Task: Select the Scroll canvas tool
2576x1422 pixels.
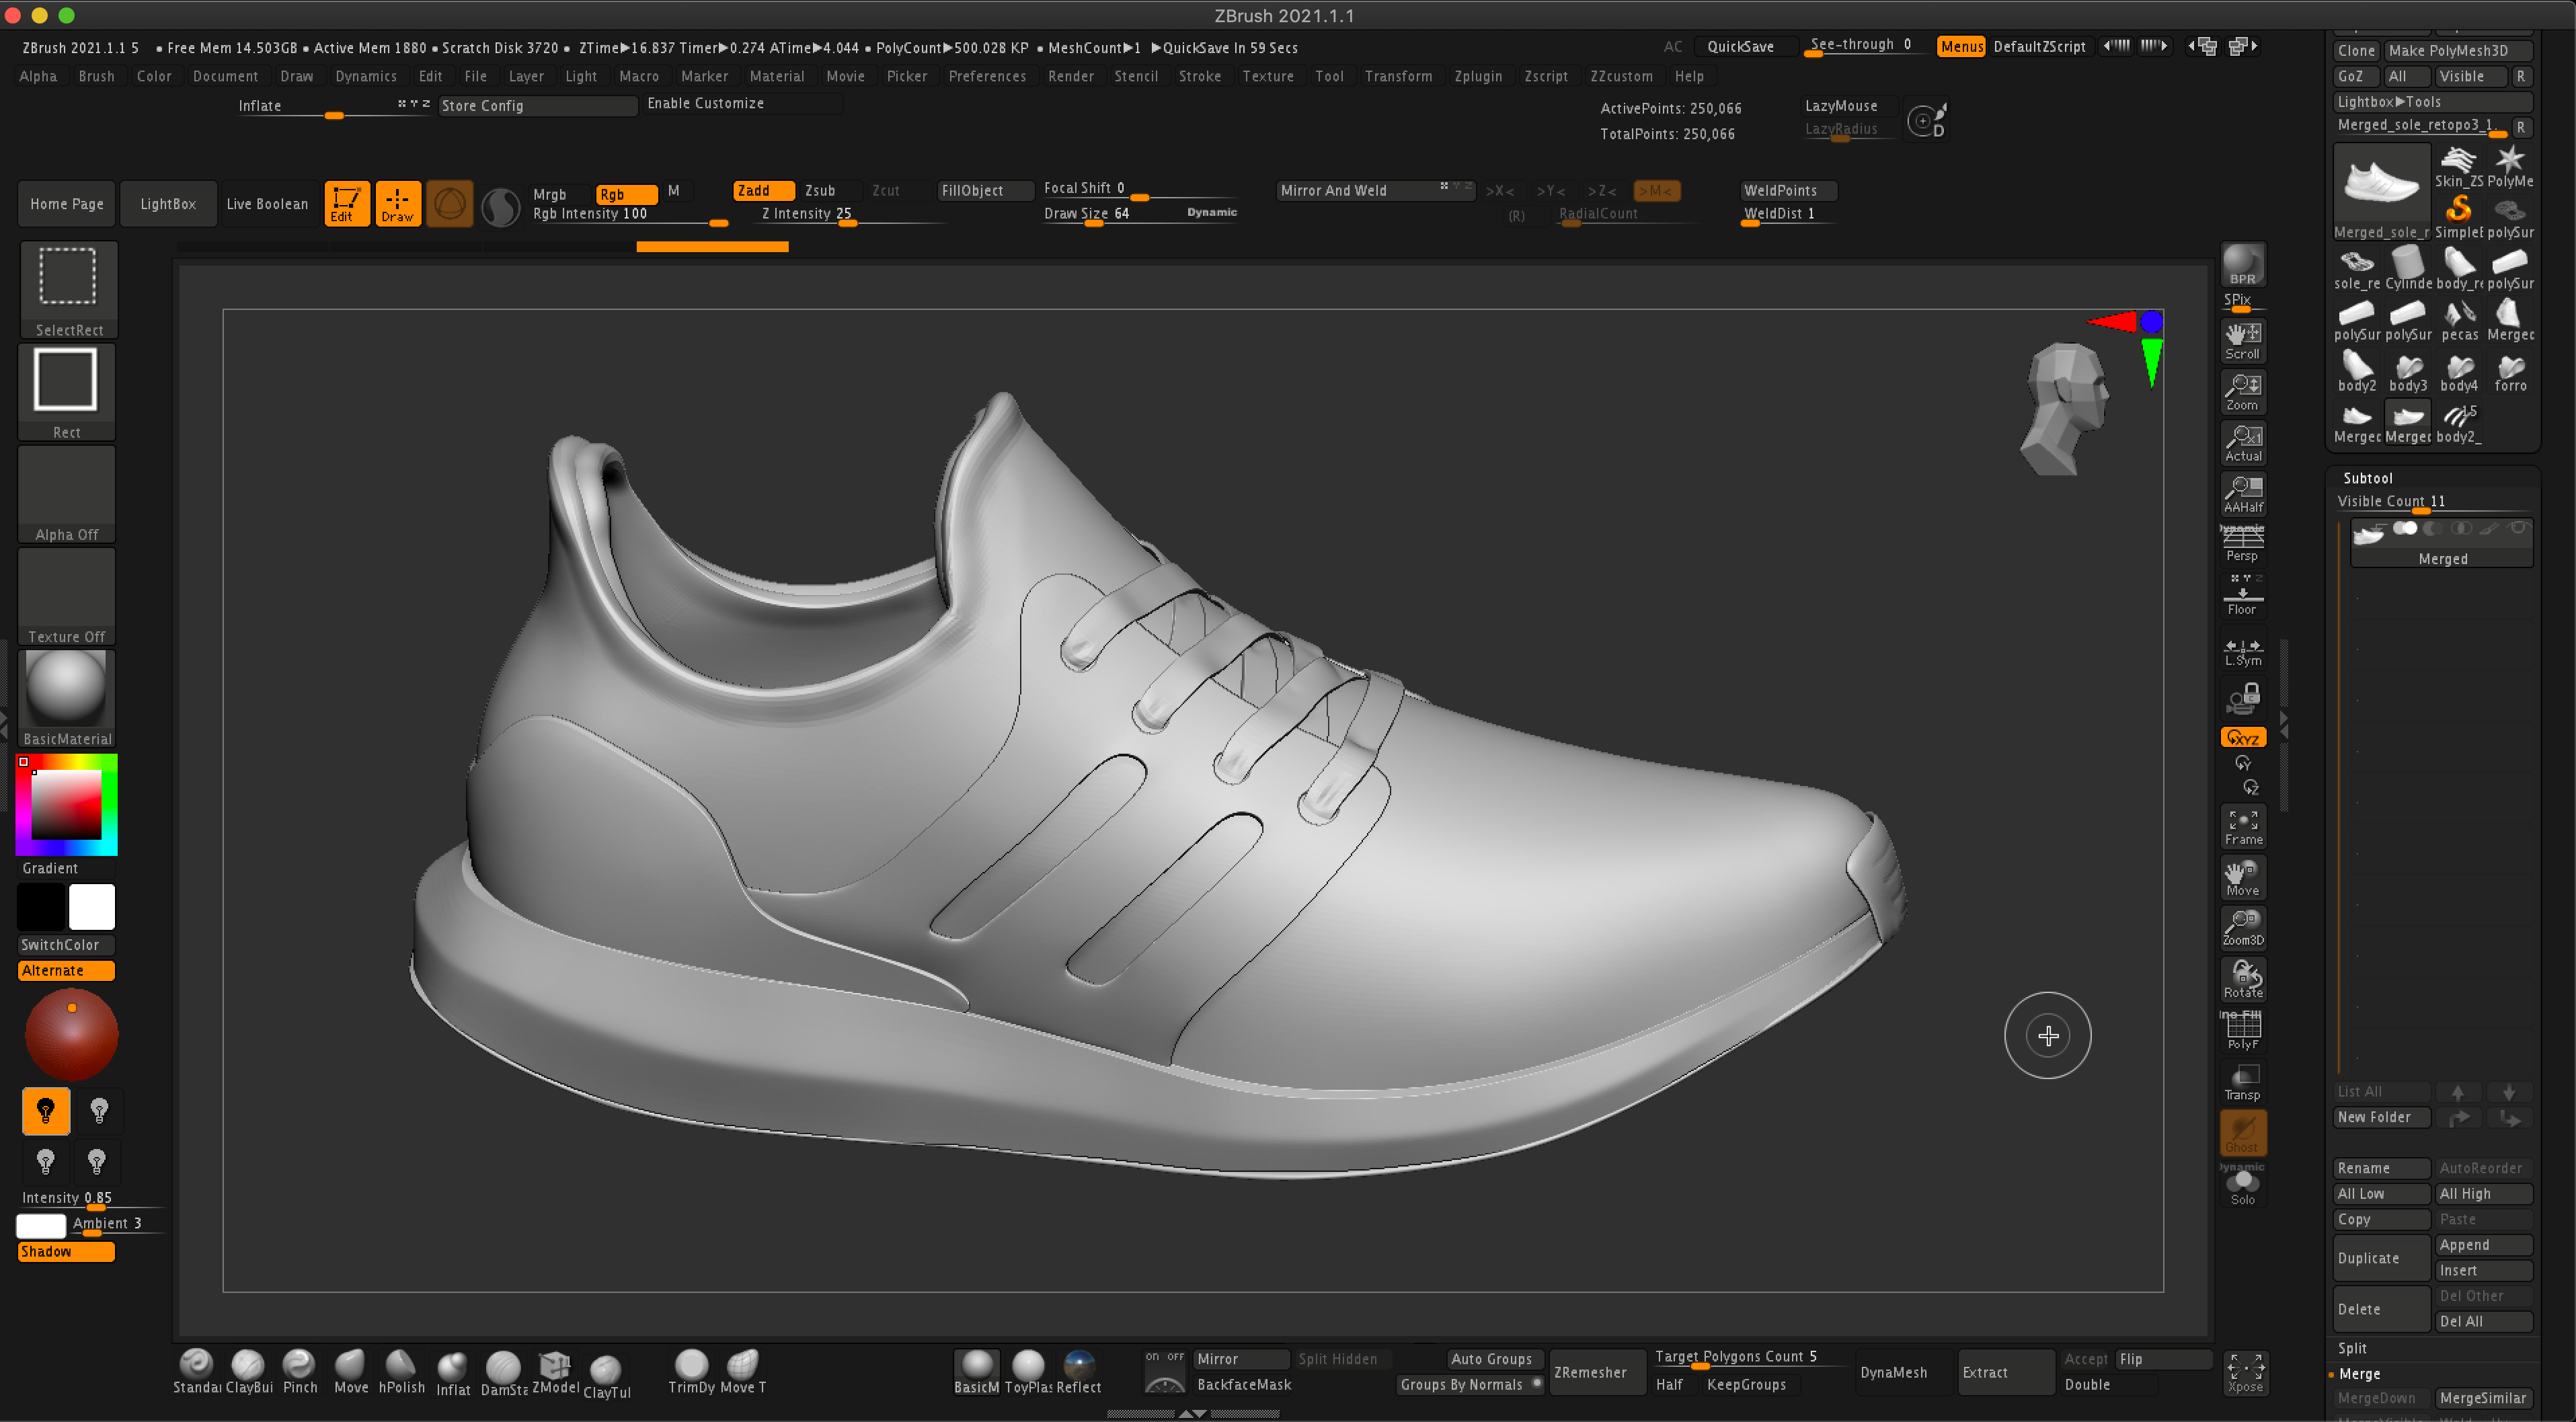Action: tap(2242, 340)
